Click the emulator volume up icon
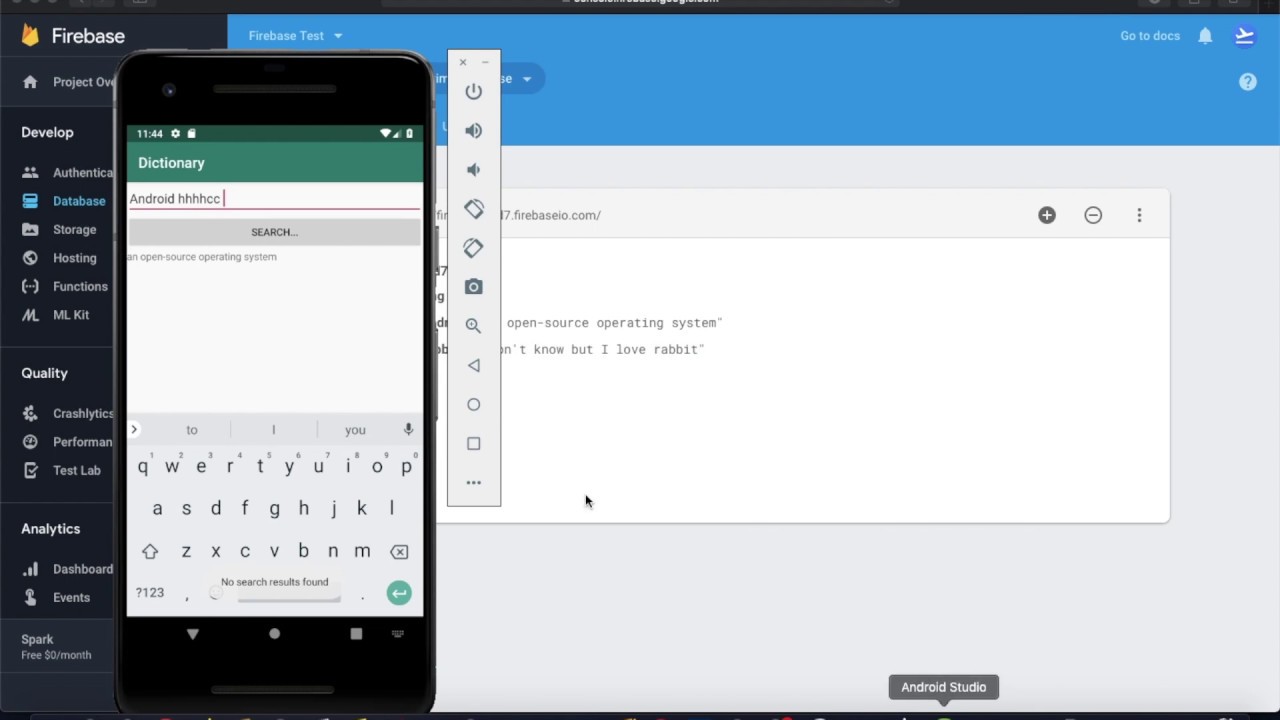Viewport: 1280px width, 720px height. click(474, 131)
